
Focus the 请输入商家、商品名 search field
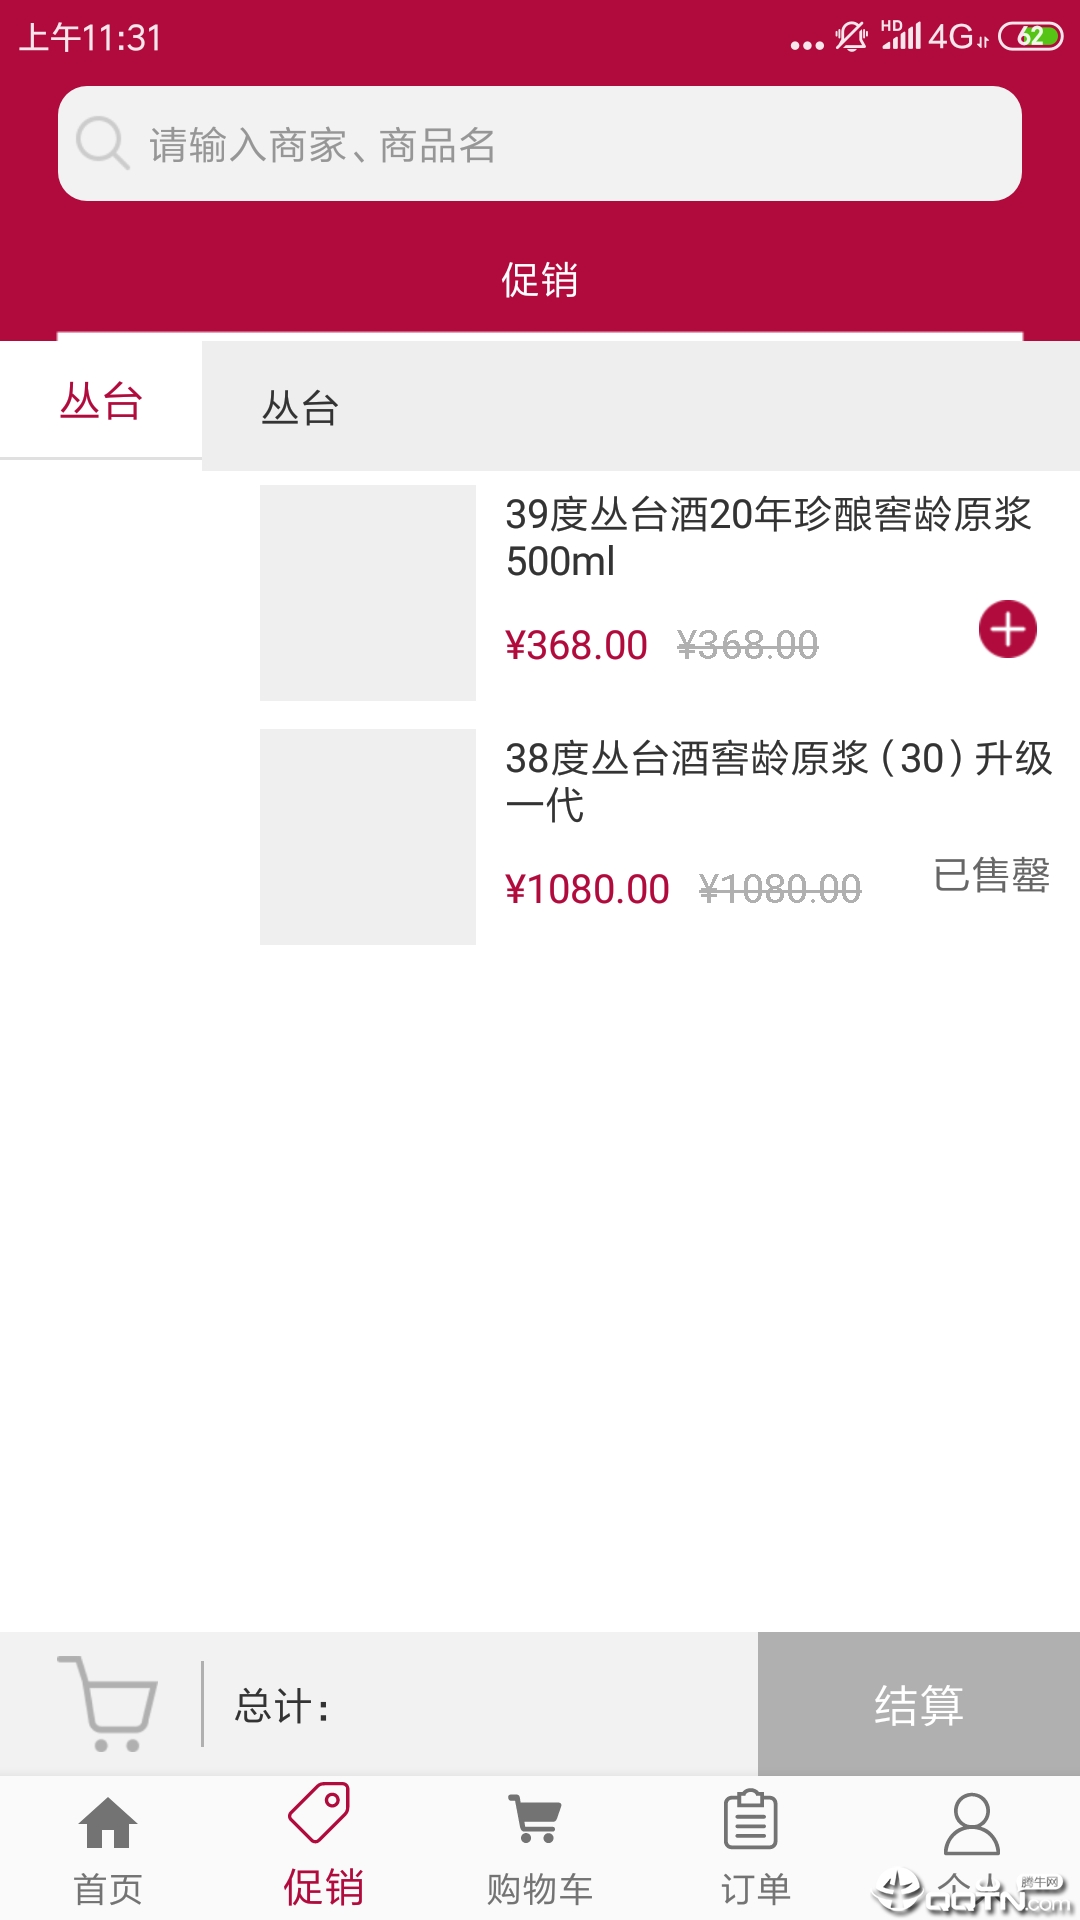(540, 144)
